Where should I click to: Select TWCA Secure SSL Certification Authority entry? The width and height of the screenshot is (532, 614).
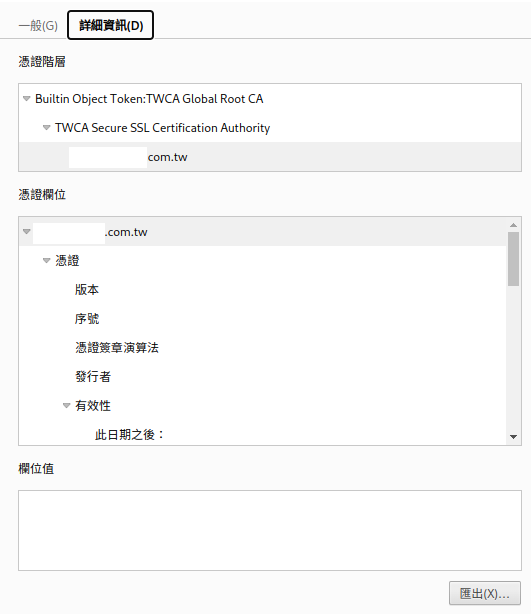pos(162,128)
